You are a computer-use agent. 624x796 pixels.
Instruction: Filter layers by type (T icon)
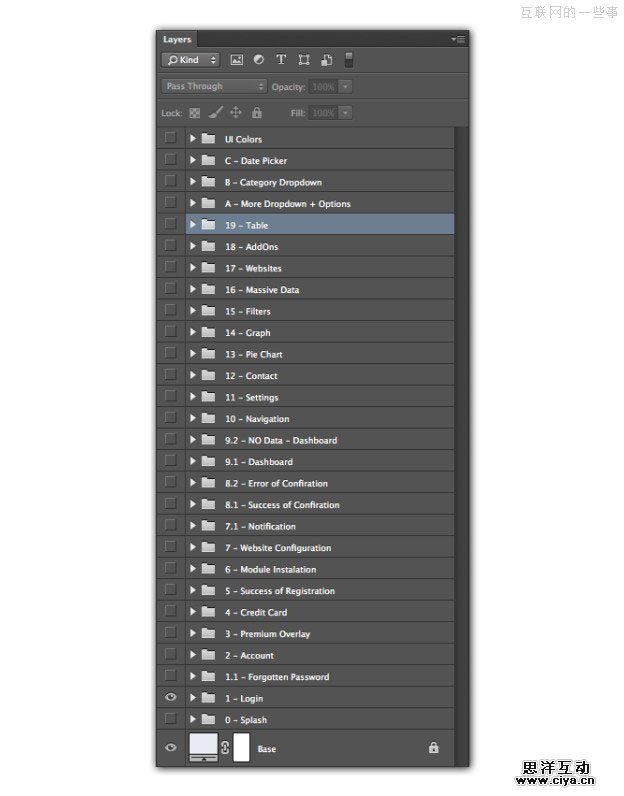coord(281,60)
